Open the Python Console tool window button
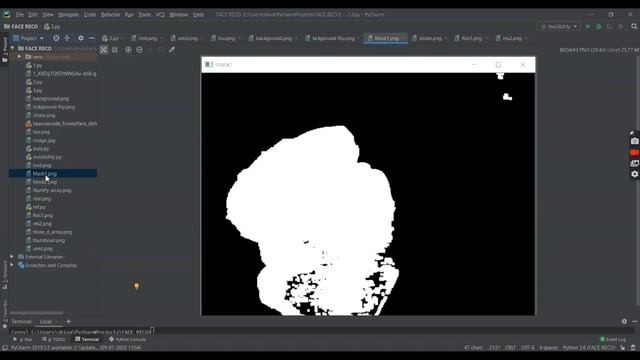Image resolution: width=640 pixels, height=360 pixels. click(x=127, y=339)
